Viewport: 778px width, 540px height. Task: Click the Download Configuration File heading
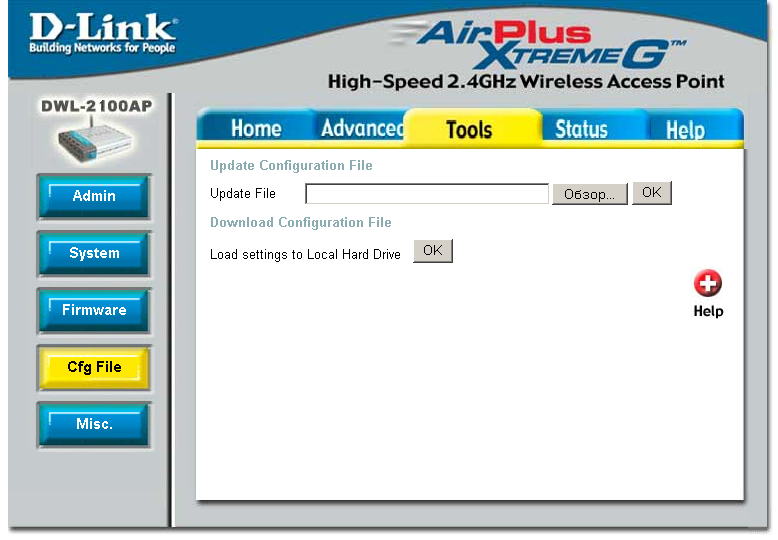click(x=301, y=222)
